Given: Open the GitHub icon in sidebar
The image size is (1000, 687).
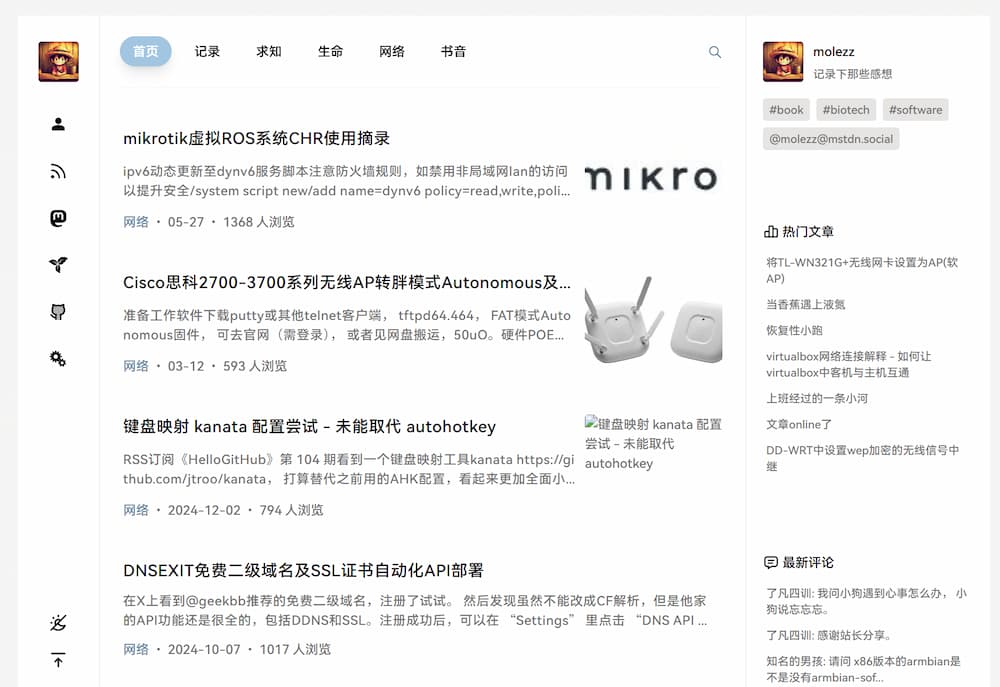Looking at the screenshot, I should coord(58,312).
